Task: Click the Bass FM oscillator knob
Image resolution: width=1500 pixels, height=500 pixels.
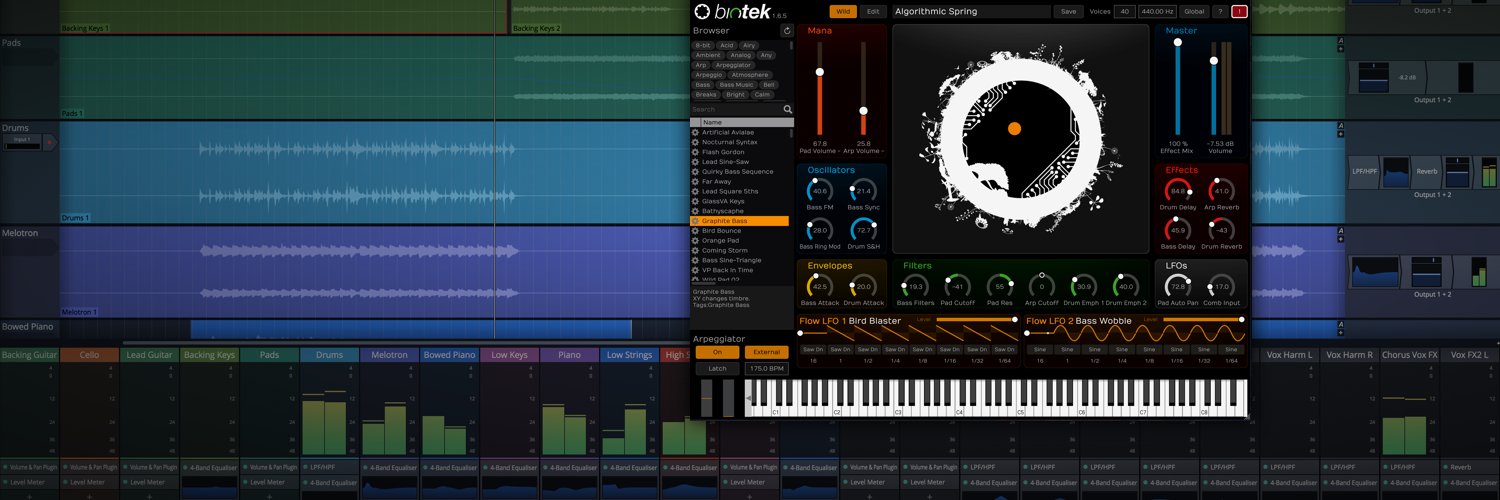Action: 820,190
